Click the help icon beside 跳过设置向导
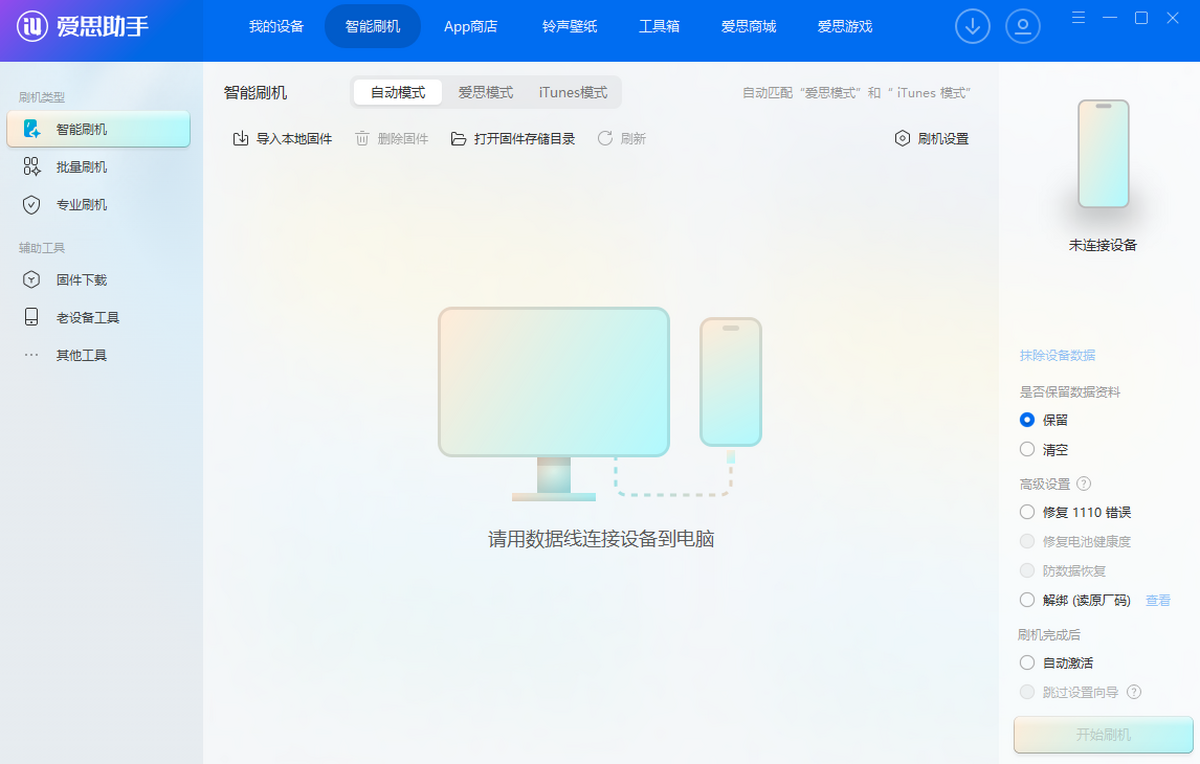1200x764 pixels. (1134, 692)
